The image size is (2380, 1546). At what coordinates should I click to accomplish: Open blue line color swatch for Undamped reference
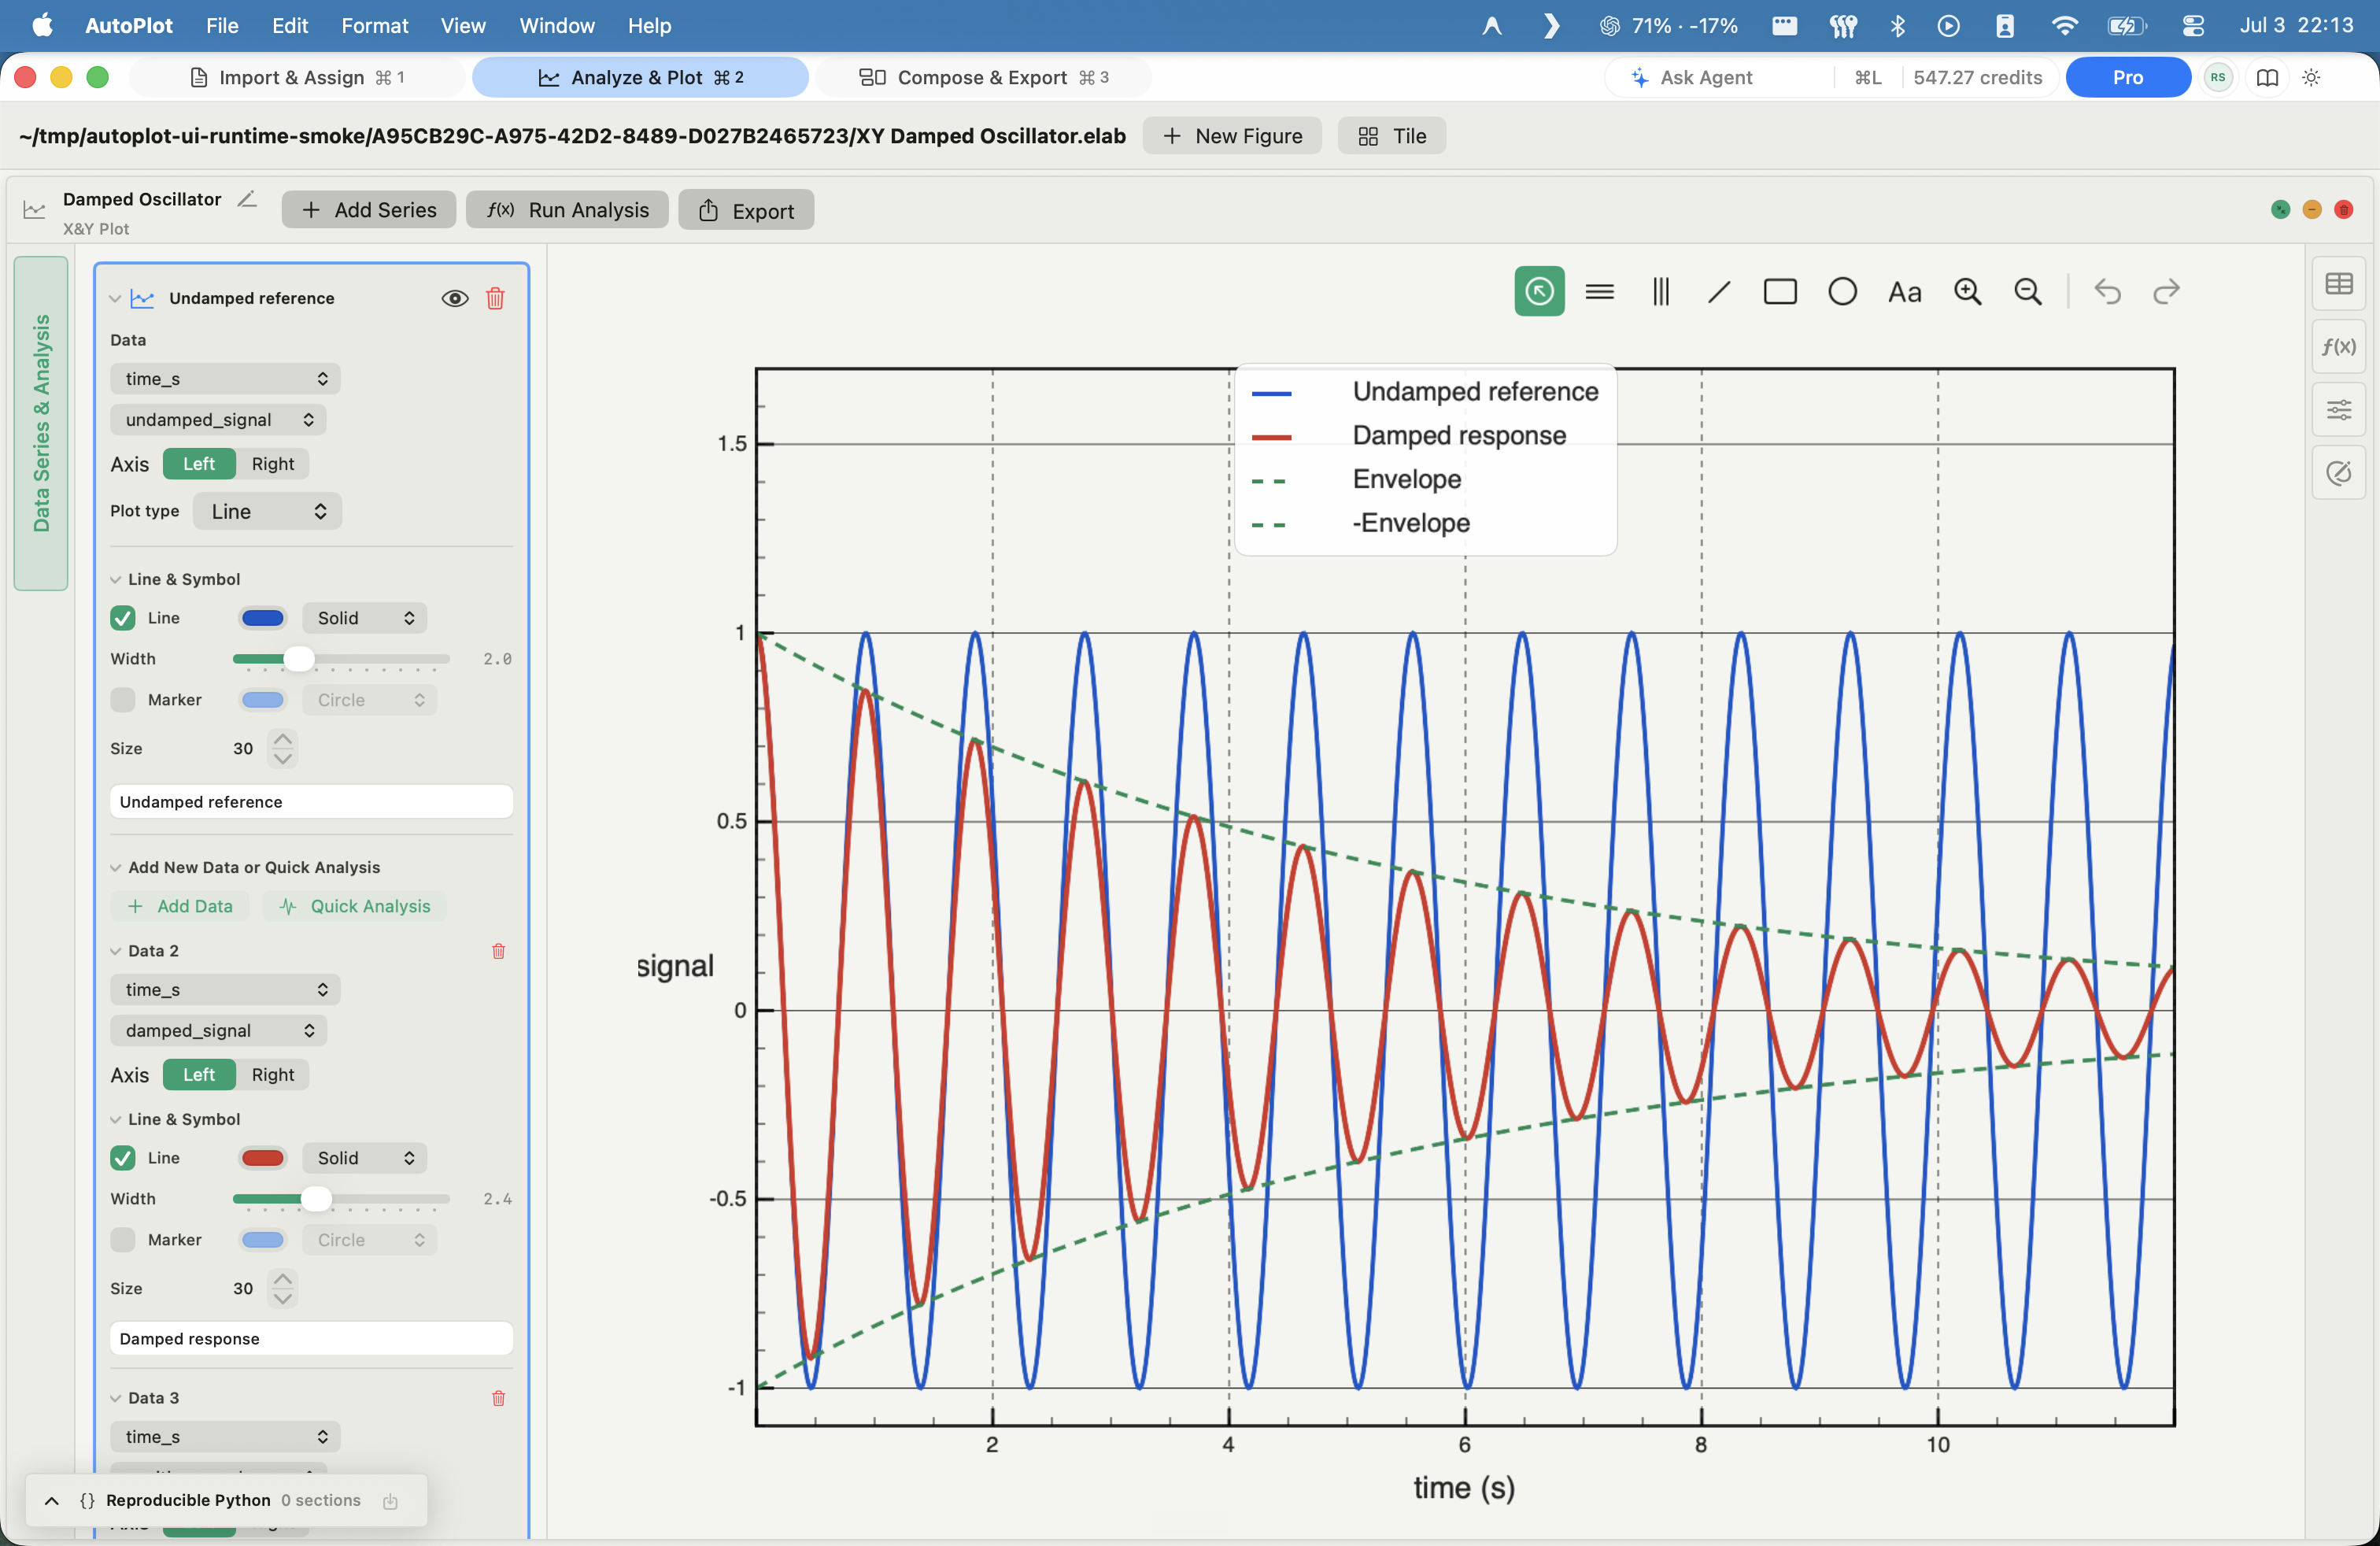coord(263,618)
